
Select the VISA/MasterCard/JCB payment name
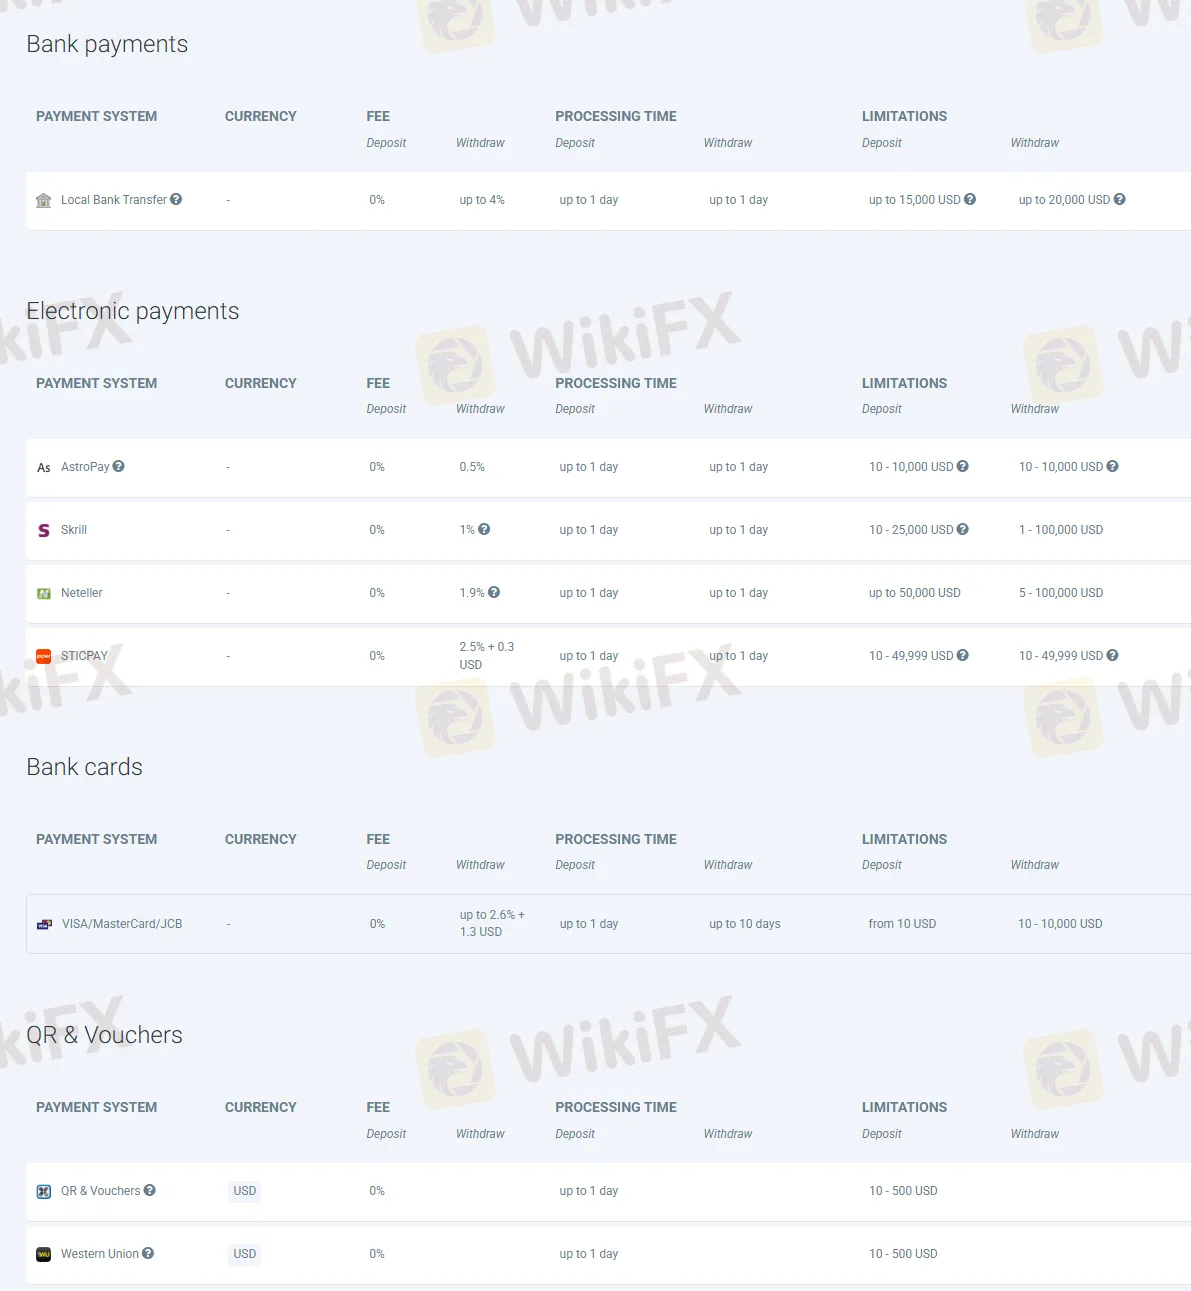coord(122,924)
